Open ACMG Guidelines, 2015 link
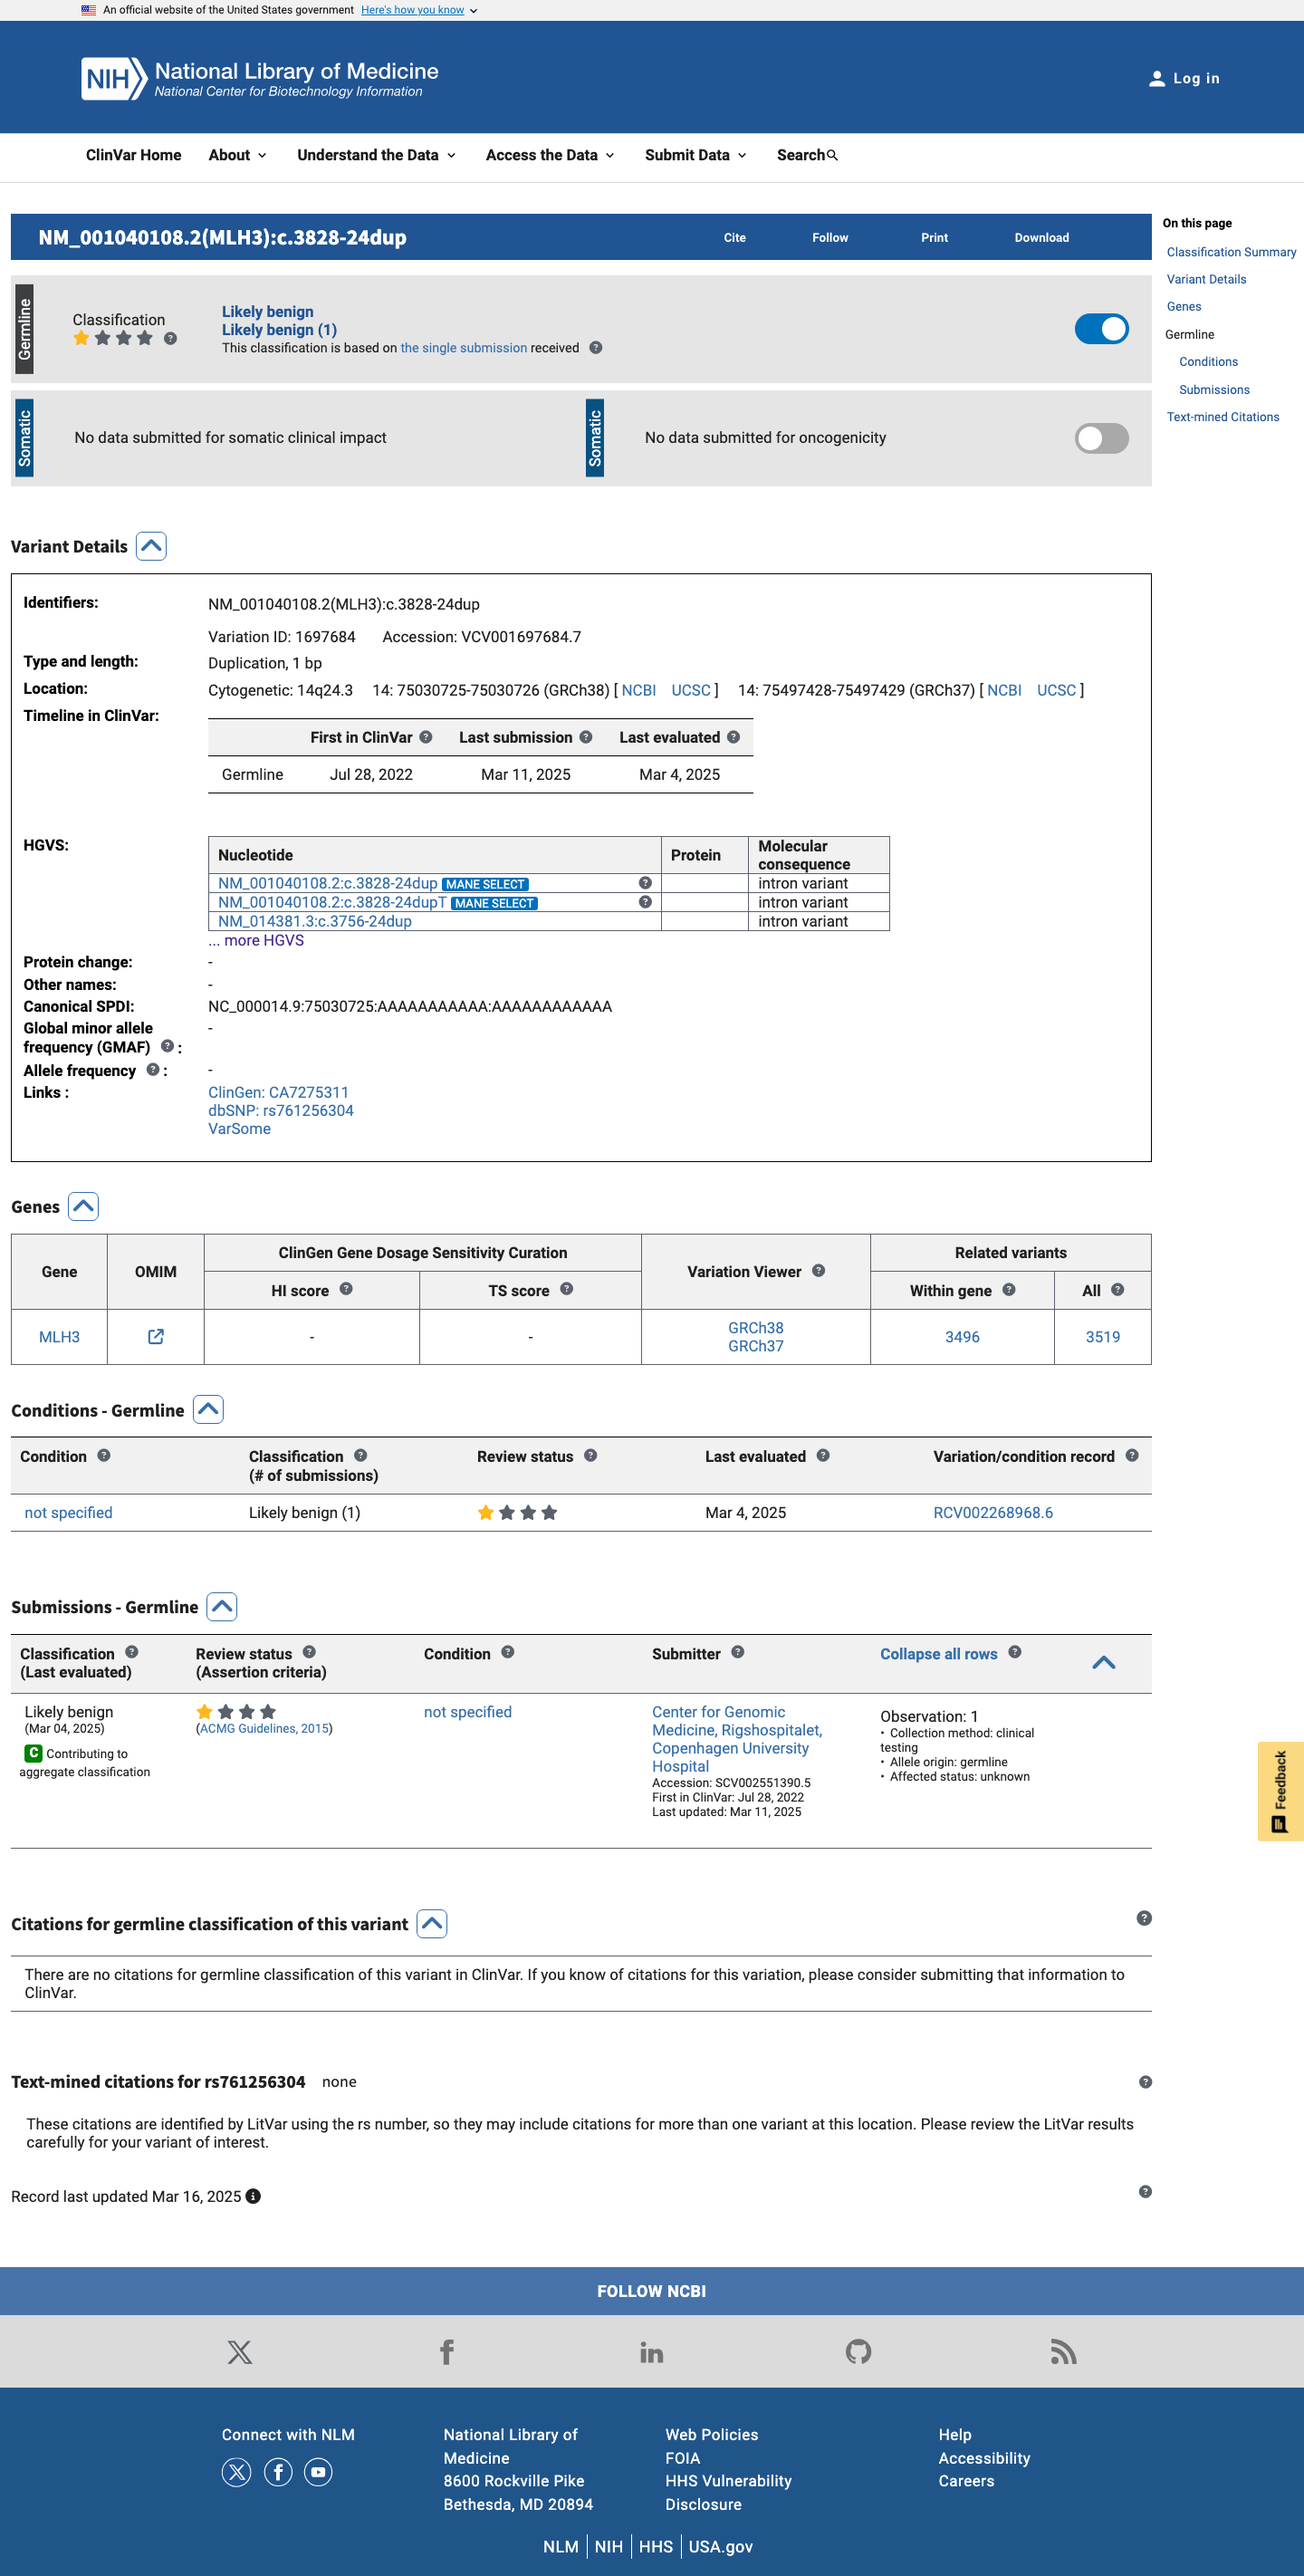Viewport: 1304px width, 2576px height. (265, 1729)
